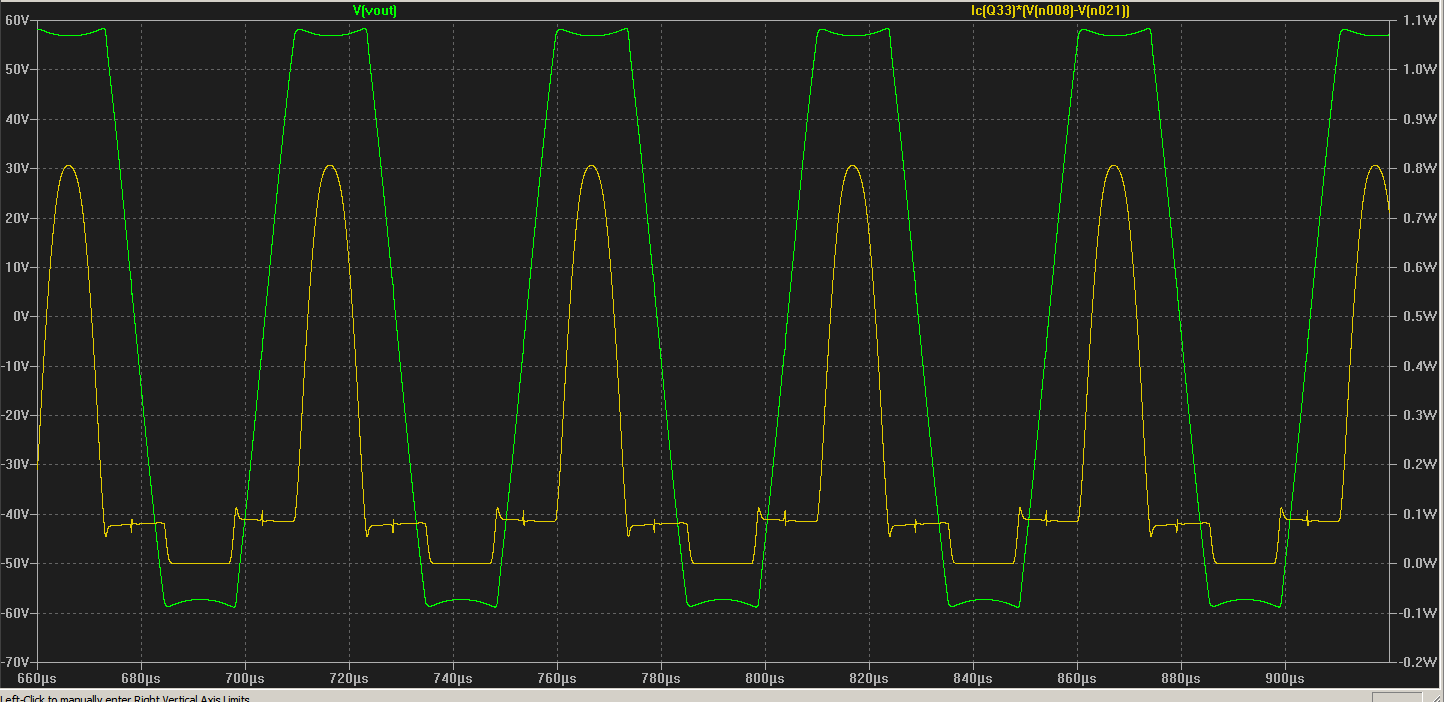This screenshot has height=702, width=1444.
Task: Click the 840µs time axis label
Action: tap(972, 678)
